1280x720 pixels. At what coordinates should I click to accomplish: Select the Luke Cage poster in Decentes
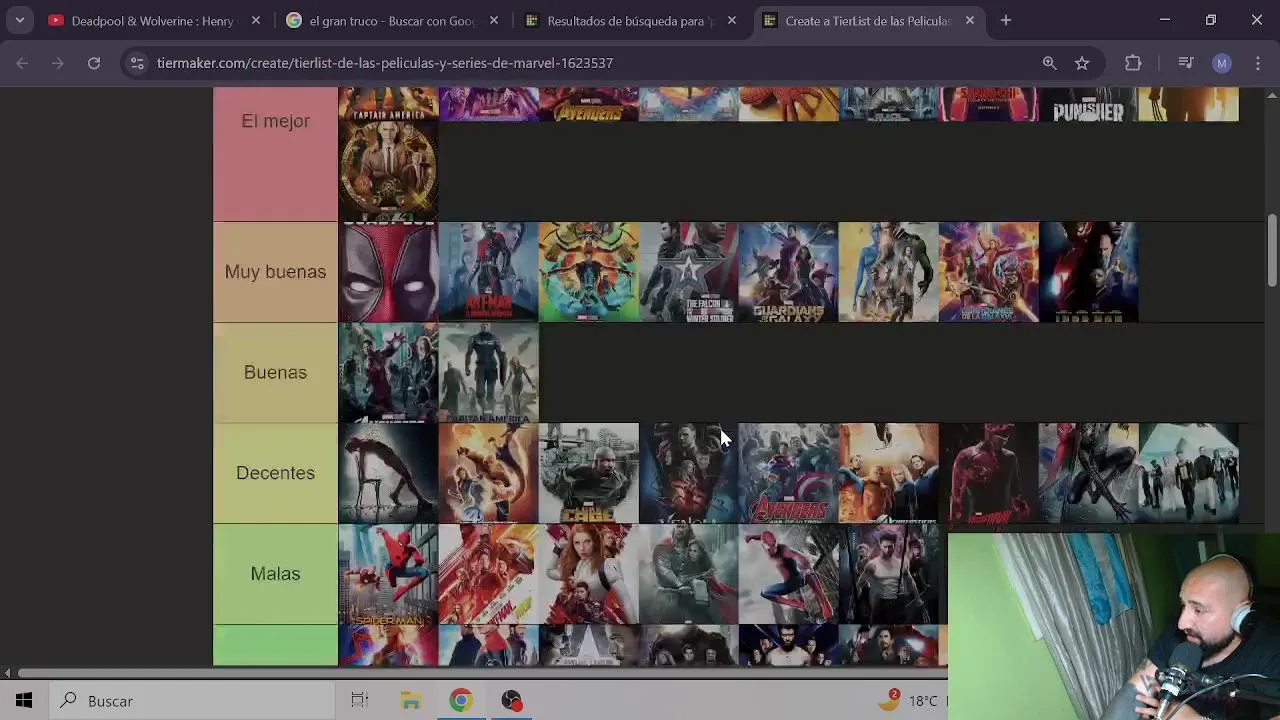pyautogui.click(x=588, y=473)
